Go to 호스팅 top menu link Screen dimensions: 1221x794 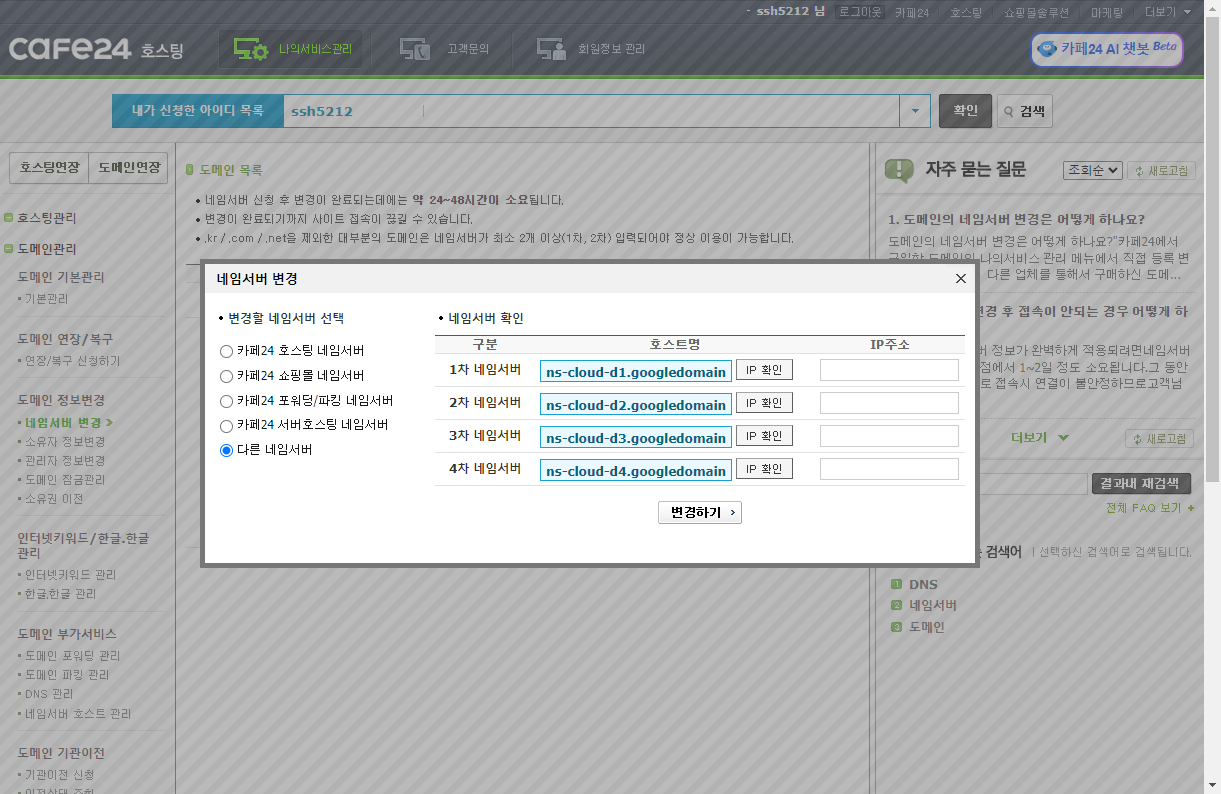point(966,12)
